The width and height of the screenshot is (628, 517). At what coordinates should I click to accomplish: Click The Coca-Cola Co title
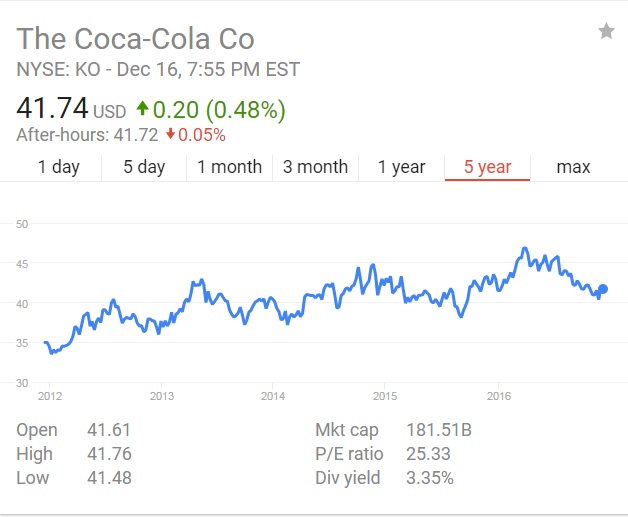(136, 39)
